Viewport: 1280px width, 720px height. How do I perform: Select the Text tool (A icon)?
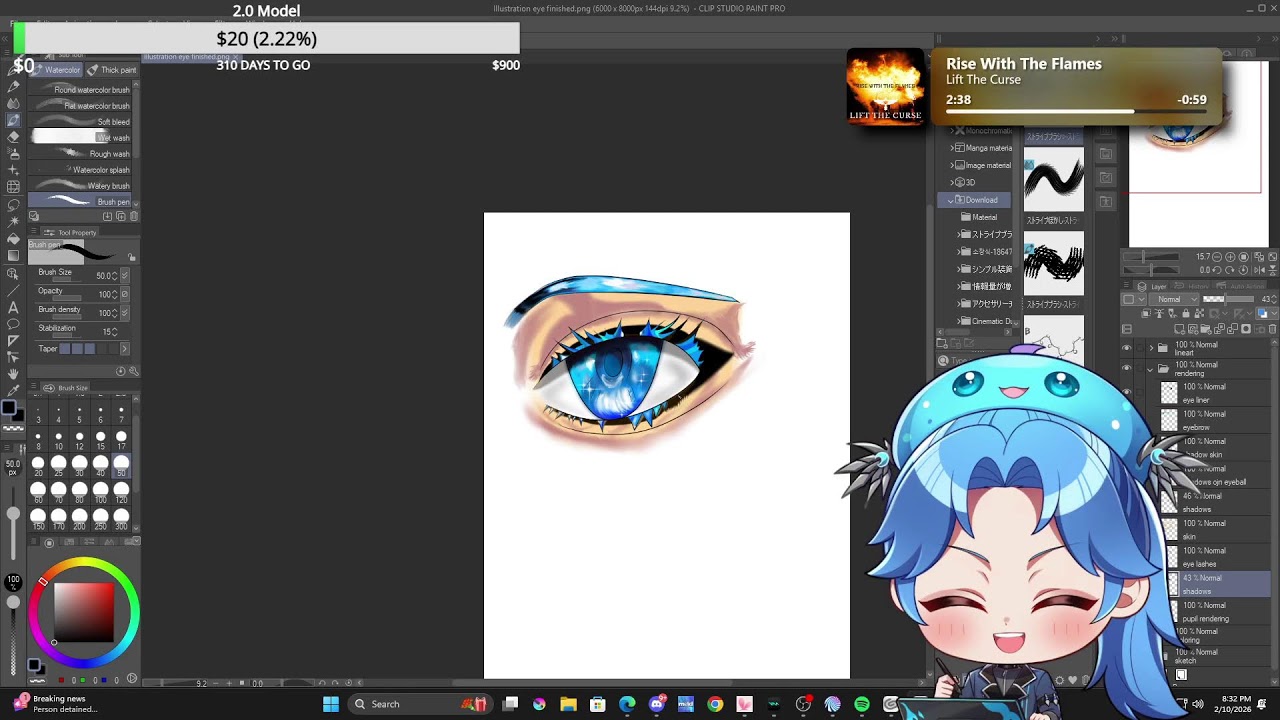[13, 307]
